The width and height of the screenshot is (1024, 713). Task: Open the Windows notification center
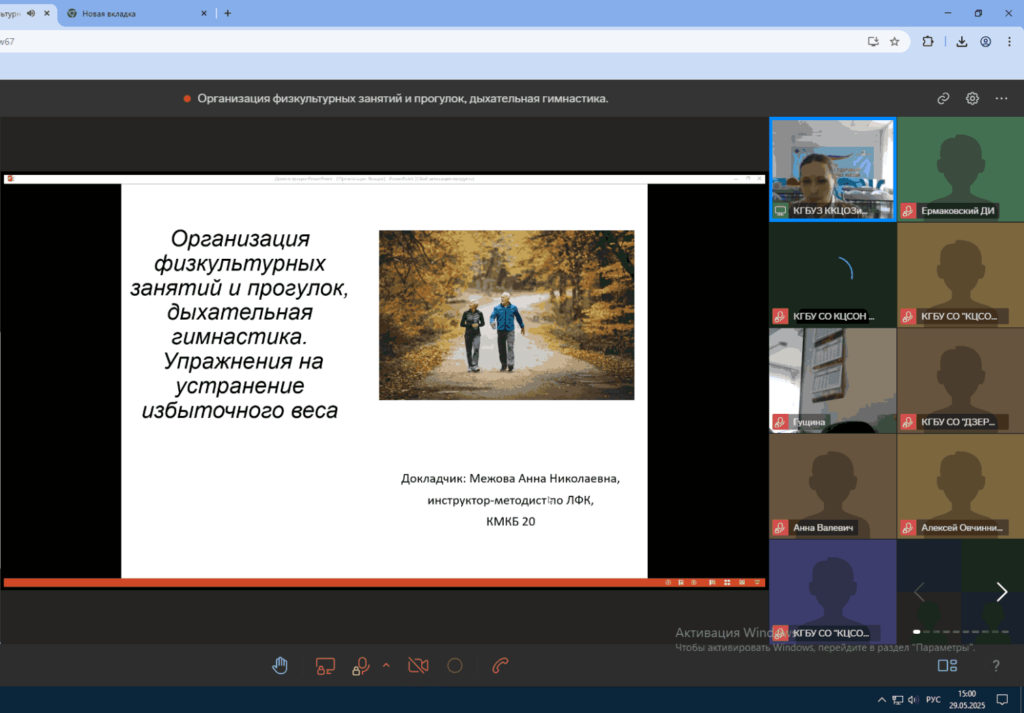click(x=1002, y=700)
